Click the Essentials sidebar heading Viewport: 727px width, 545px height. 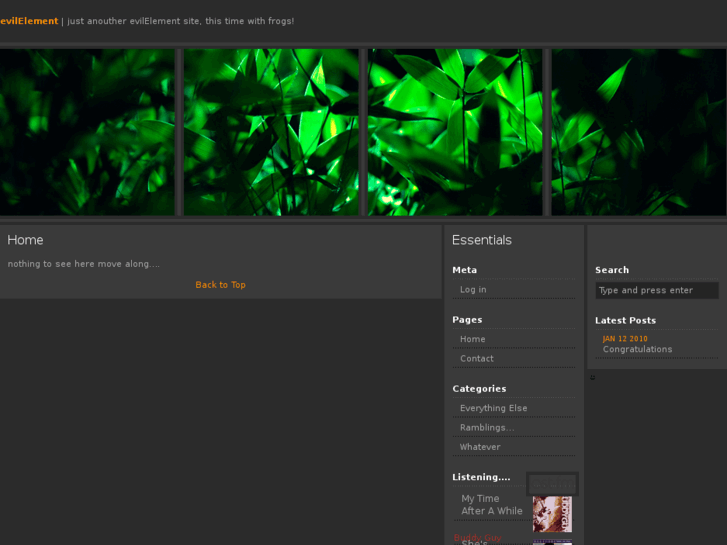[x=482, y=240]
